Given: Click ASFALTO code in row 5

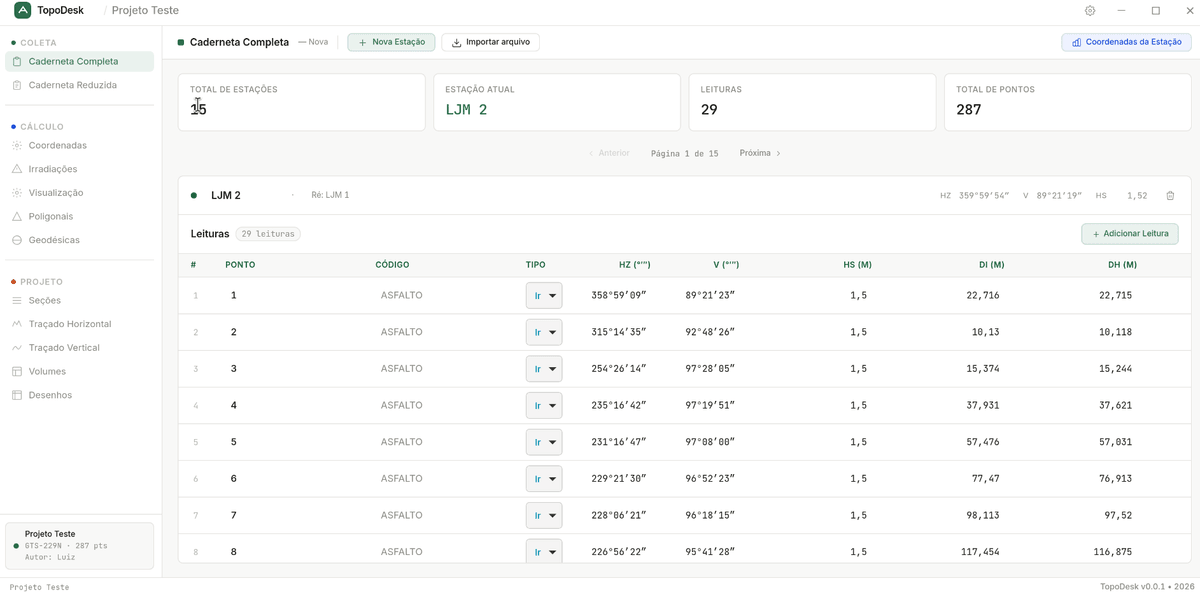Looking at the screenshot, I should [x=401, y=442].
